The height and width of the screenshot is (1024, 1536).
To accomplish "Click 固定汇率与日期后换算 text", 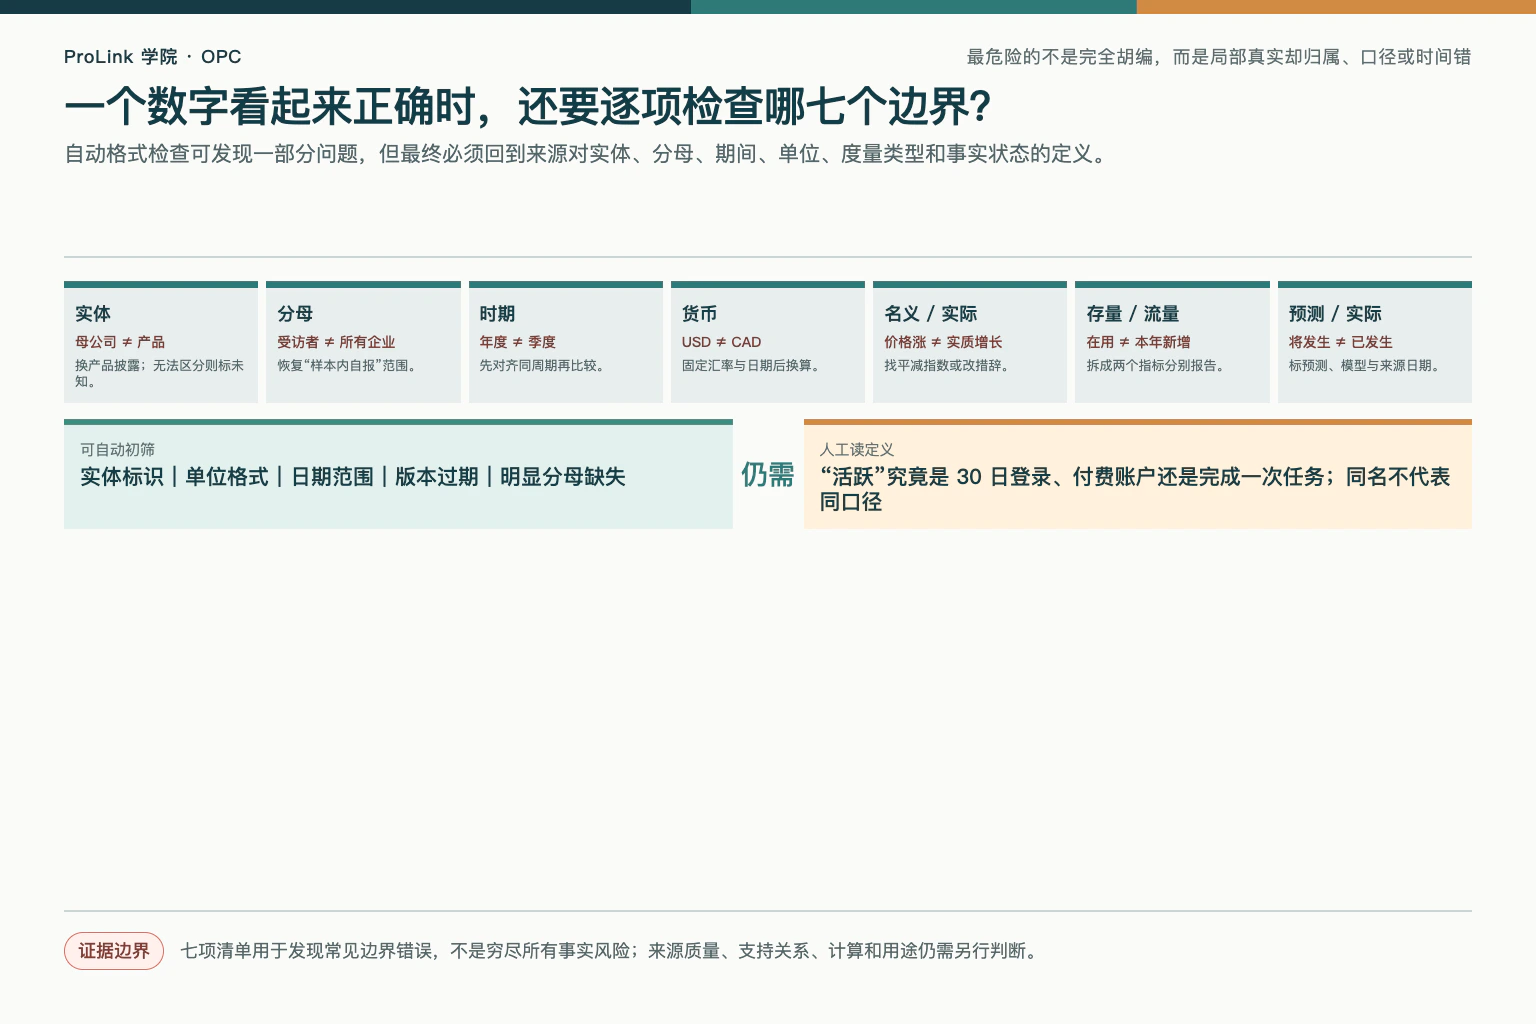I will point(753,366).
